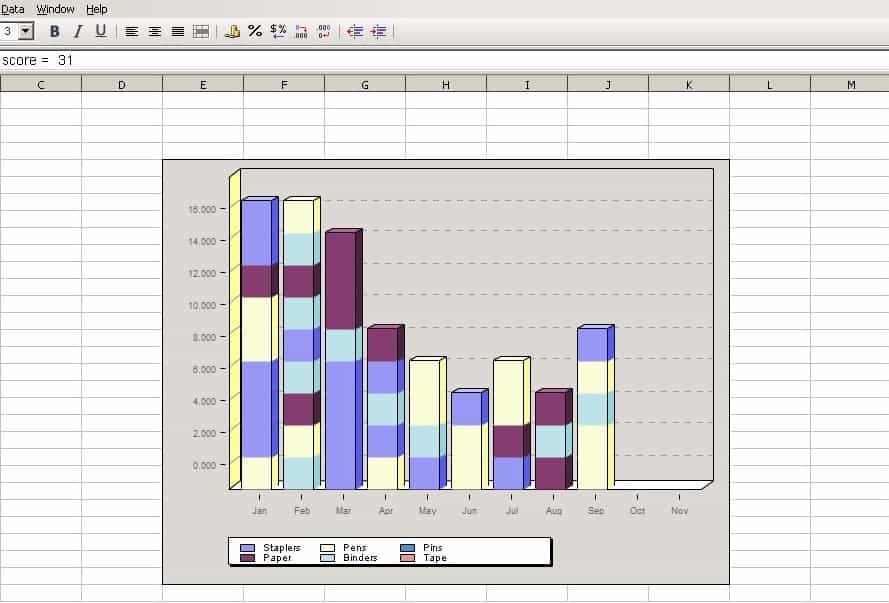
Task: Click the decrease indent icon
Action: pos(355,31)
